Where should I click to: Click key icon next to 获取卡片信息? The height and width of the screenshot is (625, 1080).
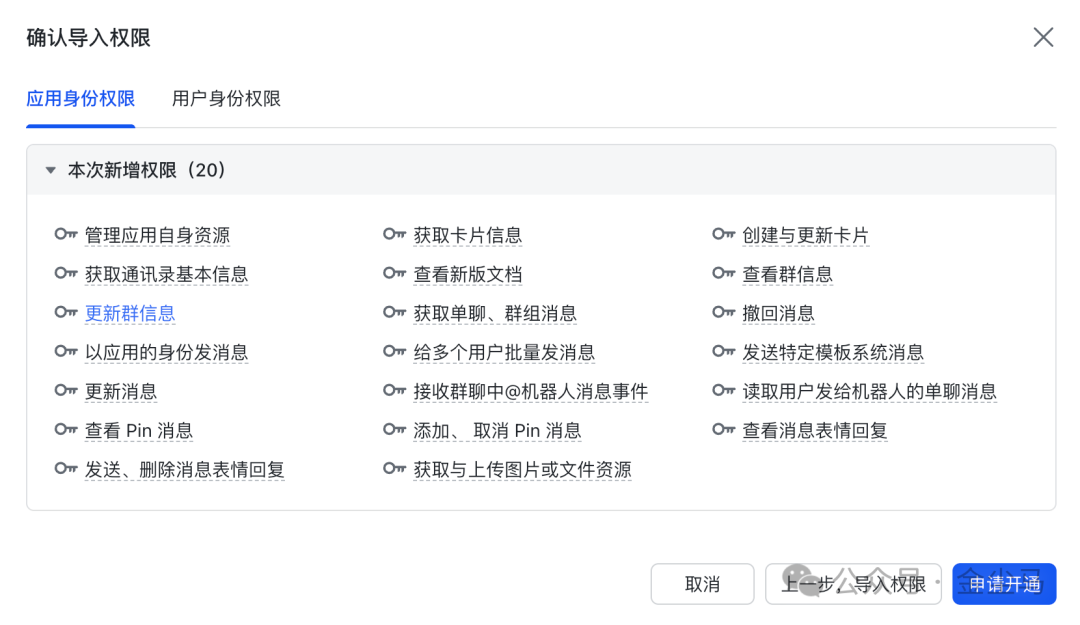click(394, 235)
